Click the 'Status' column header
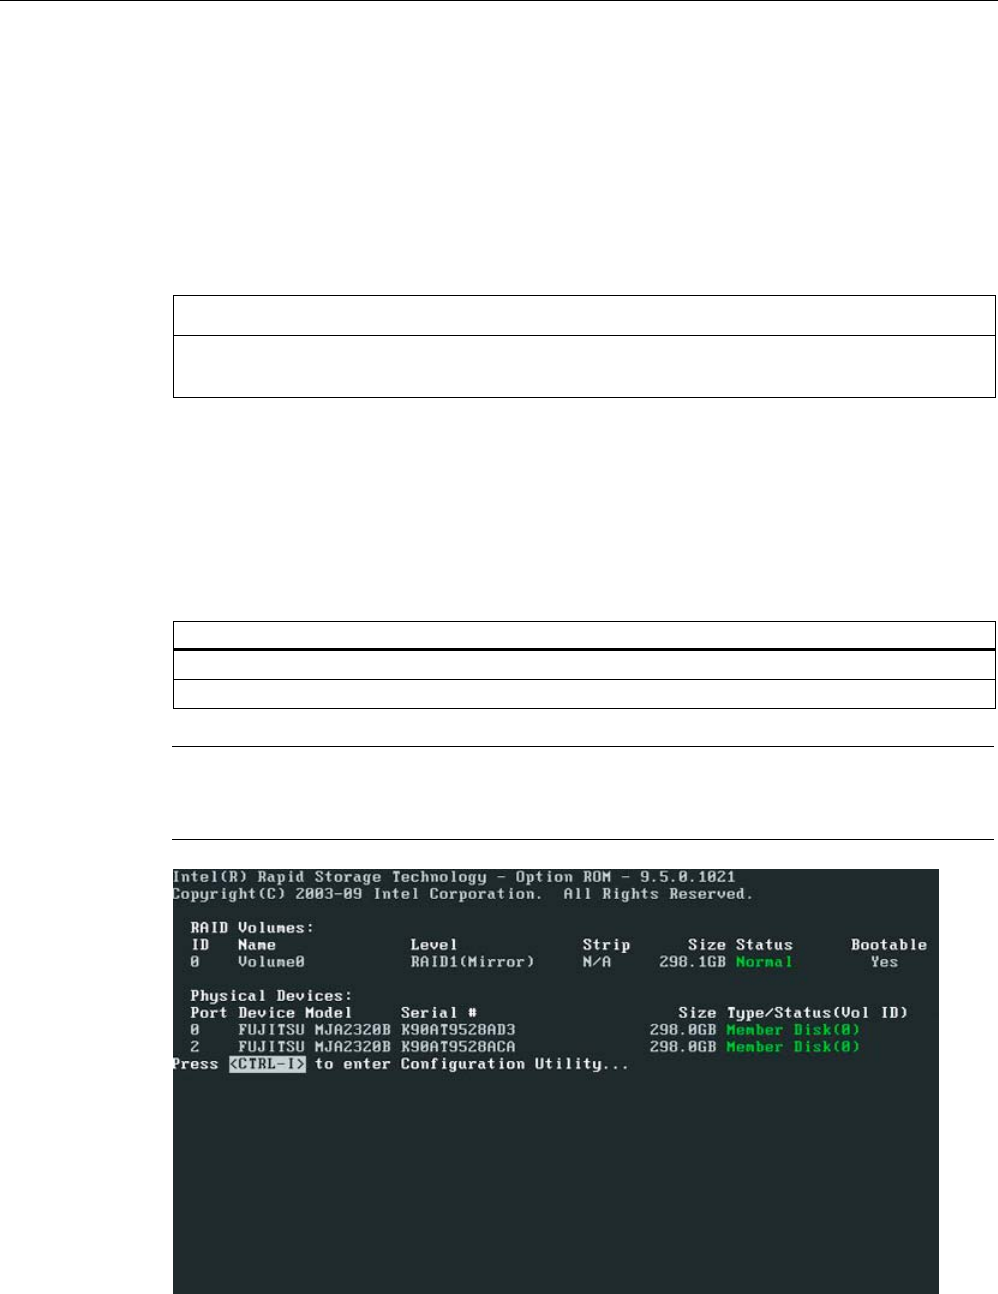 pos(764,945)
